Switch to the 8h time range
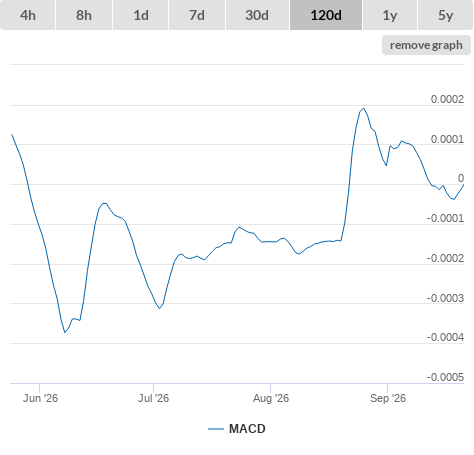 [x=84, y=15]
